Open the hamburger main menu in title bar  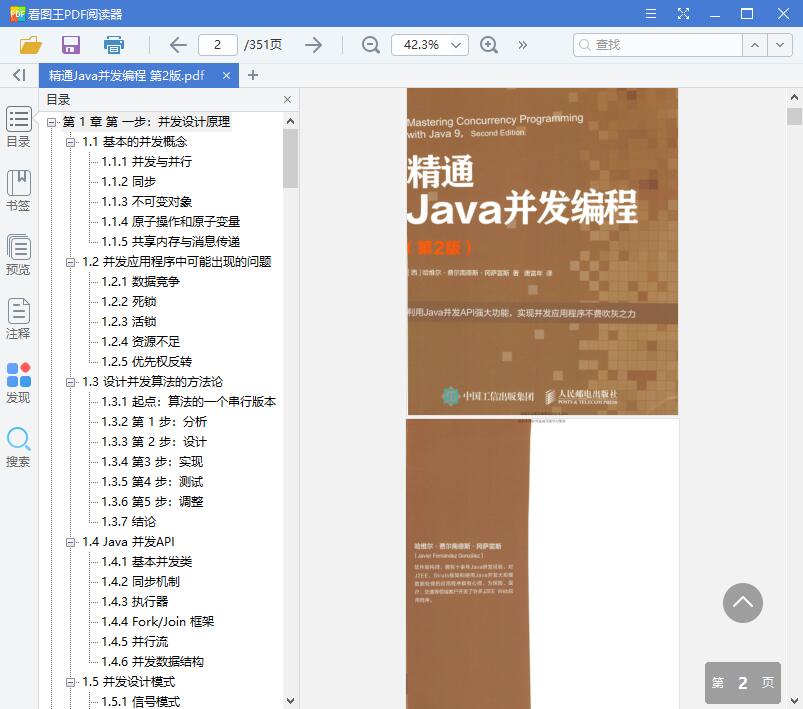651,13
